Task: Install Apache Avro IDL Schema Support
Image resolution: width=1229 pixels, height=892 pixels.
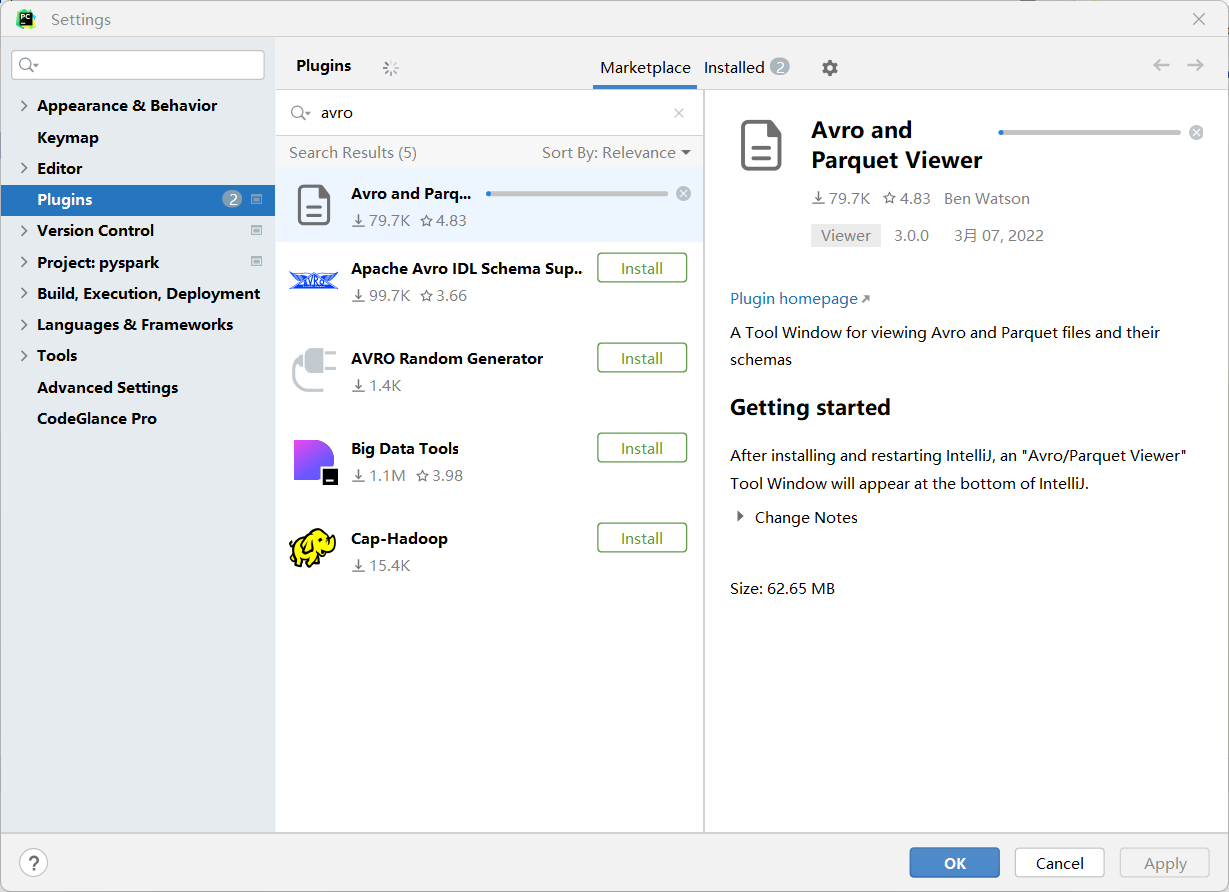Action: pos(642,268)
